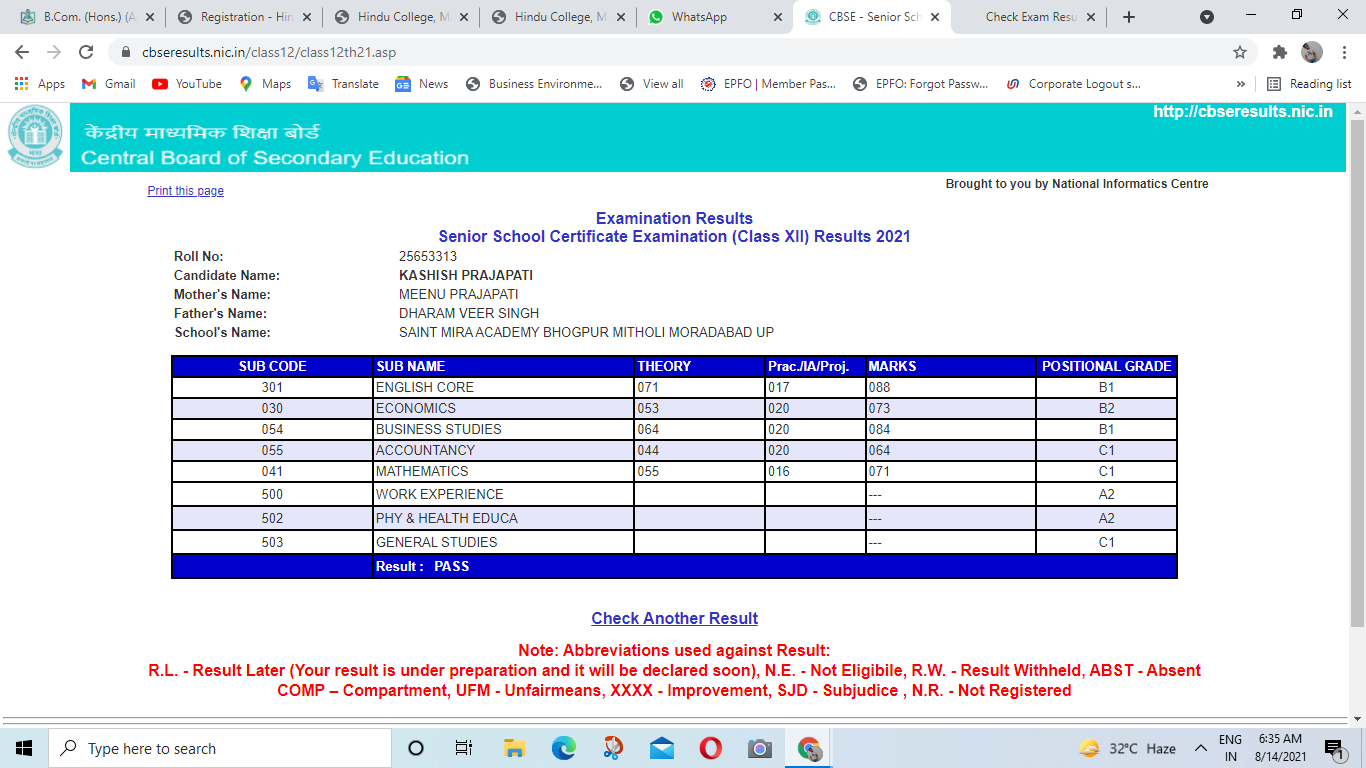The width and height of the screenshot is (1366, 768).
Task: Select the CBSE - Senior School tab
Action: pos(871,17)
